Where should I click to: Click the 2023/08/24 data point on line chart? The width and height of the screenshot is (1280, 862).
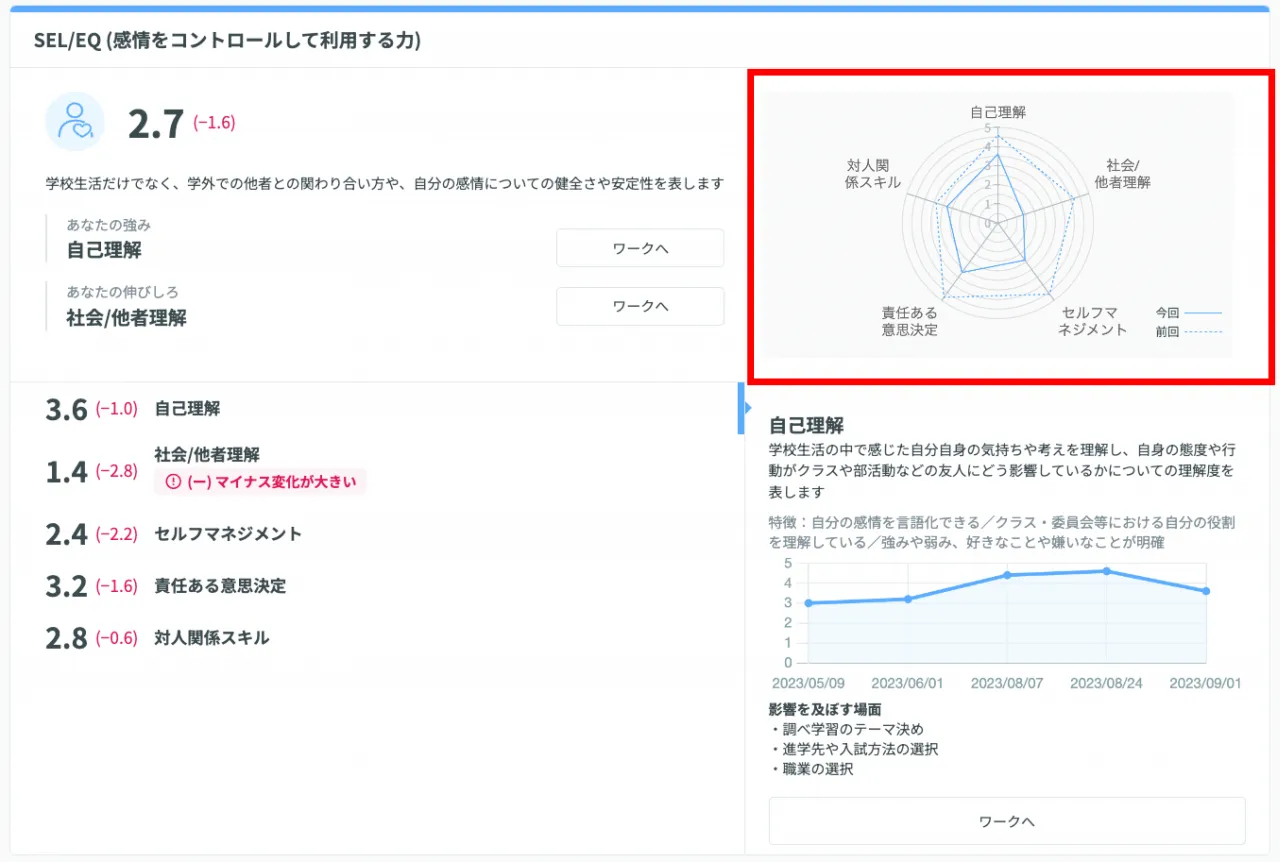click(1106, 571)
